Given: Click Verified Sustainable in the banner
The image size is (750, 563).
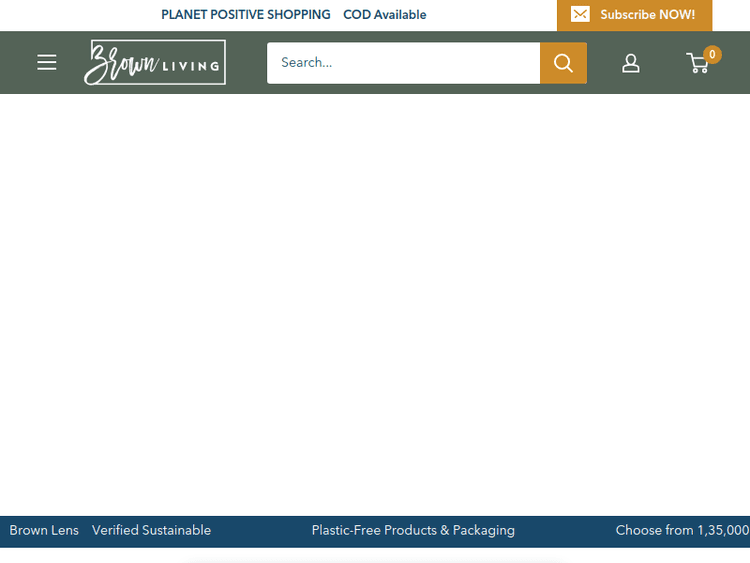Looking at the screenshot, I should (x=151, y=530).
